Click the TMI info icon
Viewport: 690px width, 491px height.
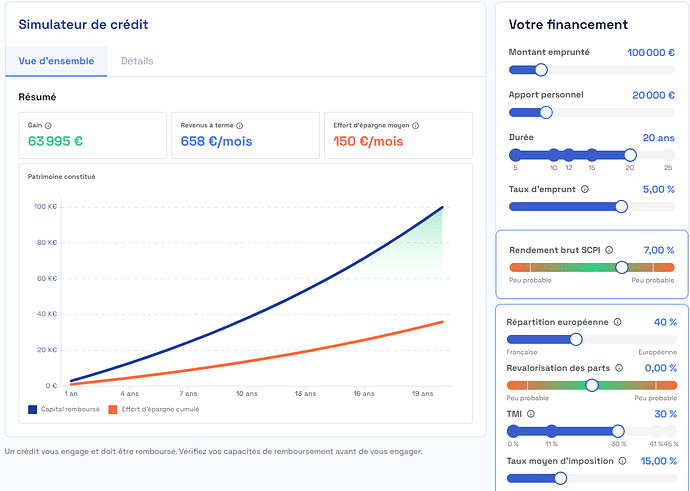point(531,414)
